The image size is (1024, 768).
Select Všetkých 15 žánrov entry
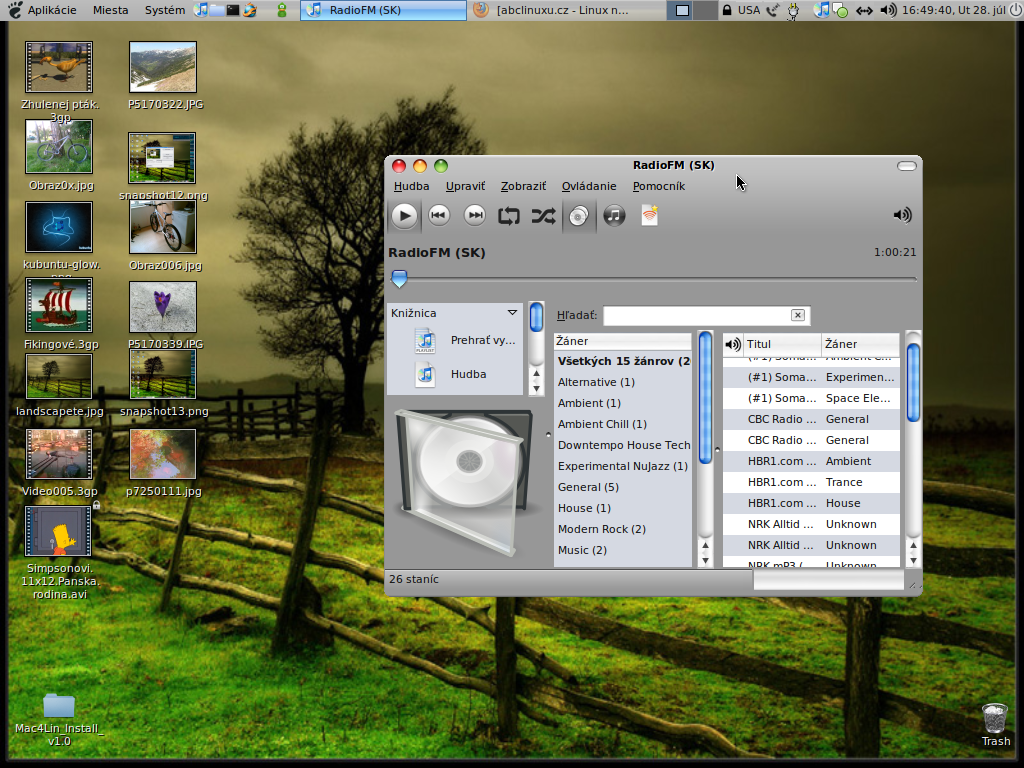[622, 361]
